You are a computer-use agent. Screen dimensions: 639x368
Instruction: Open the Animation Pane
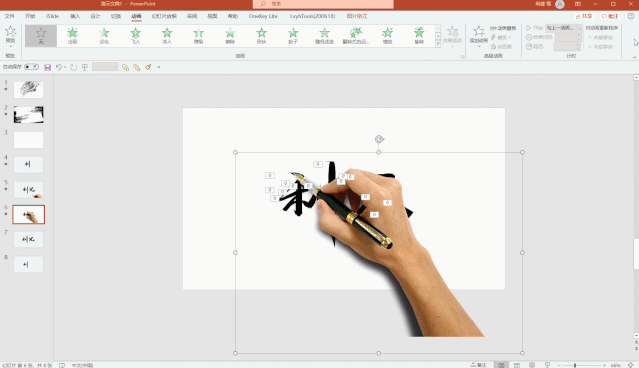click(503, 28)
